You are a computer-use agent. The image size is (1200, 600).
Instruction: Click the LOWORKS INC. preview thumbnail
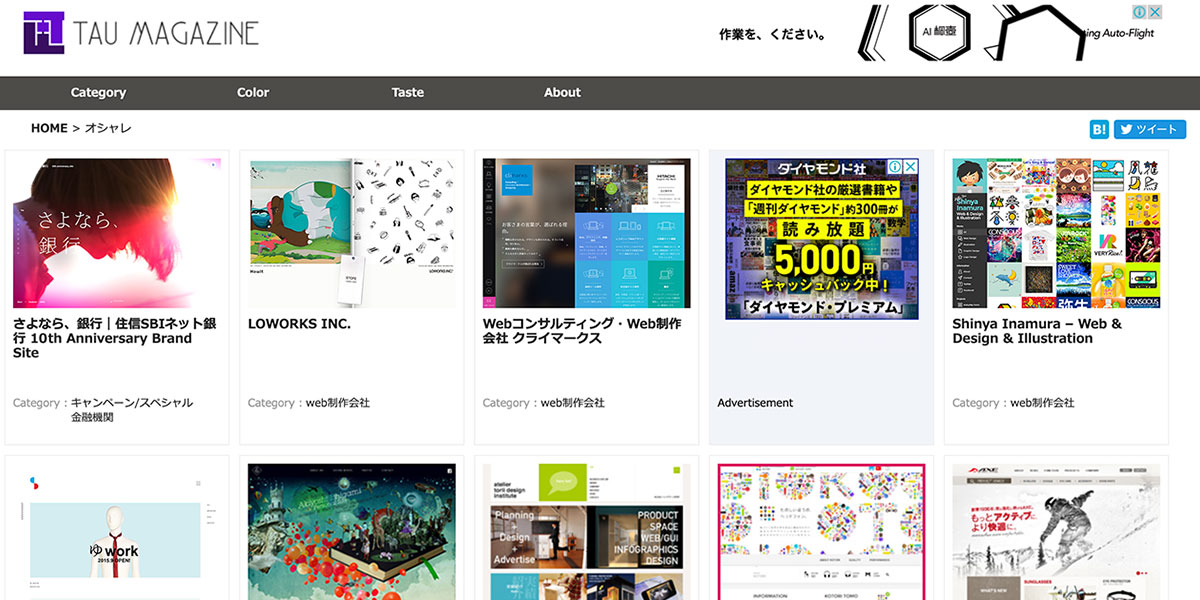tap(352, 233)
